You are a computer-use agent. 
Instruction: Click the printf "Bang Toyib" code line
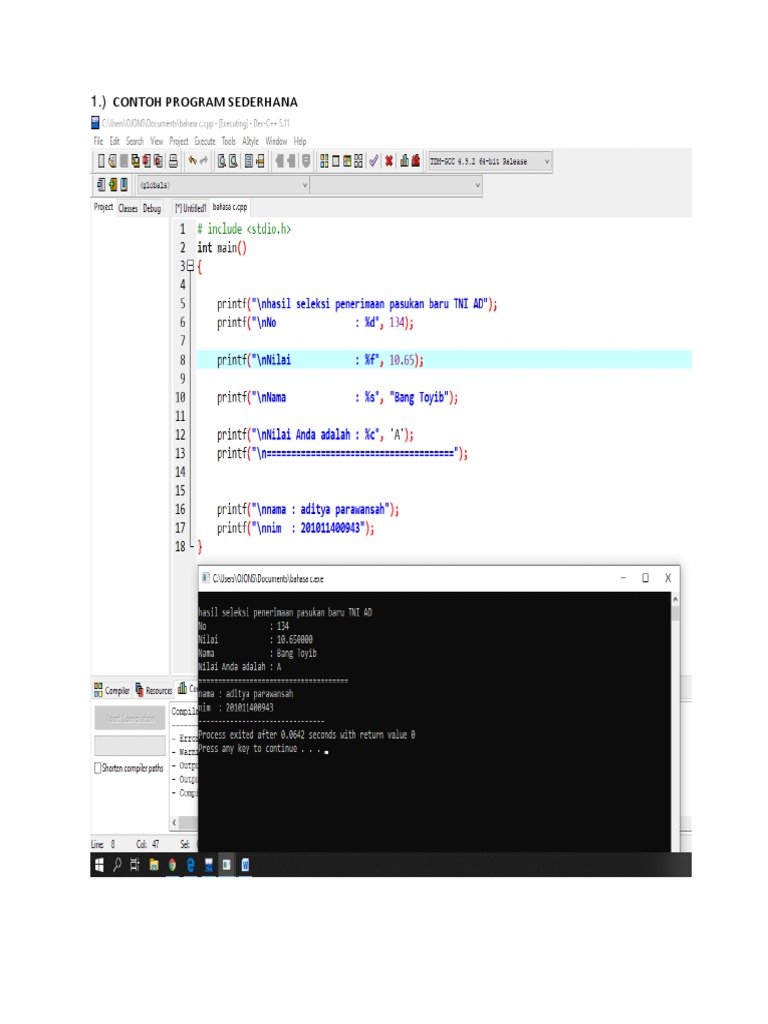(338, 397)
